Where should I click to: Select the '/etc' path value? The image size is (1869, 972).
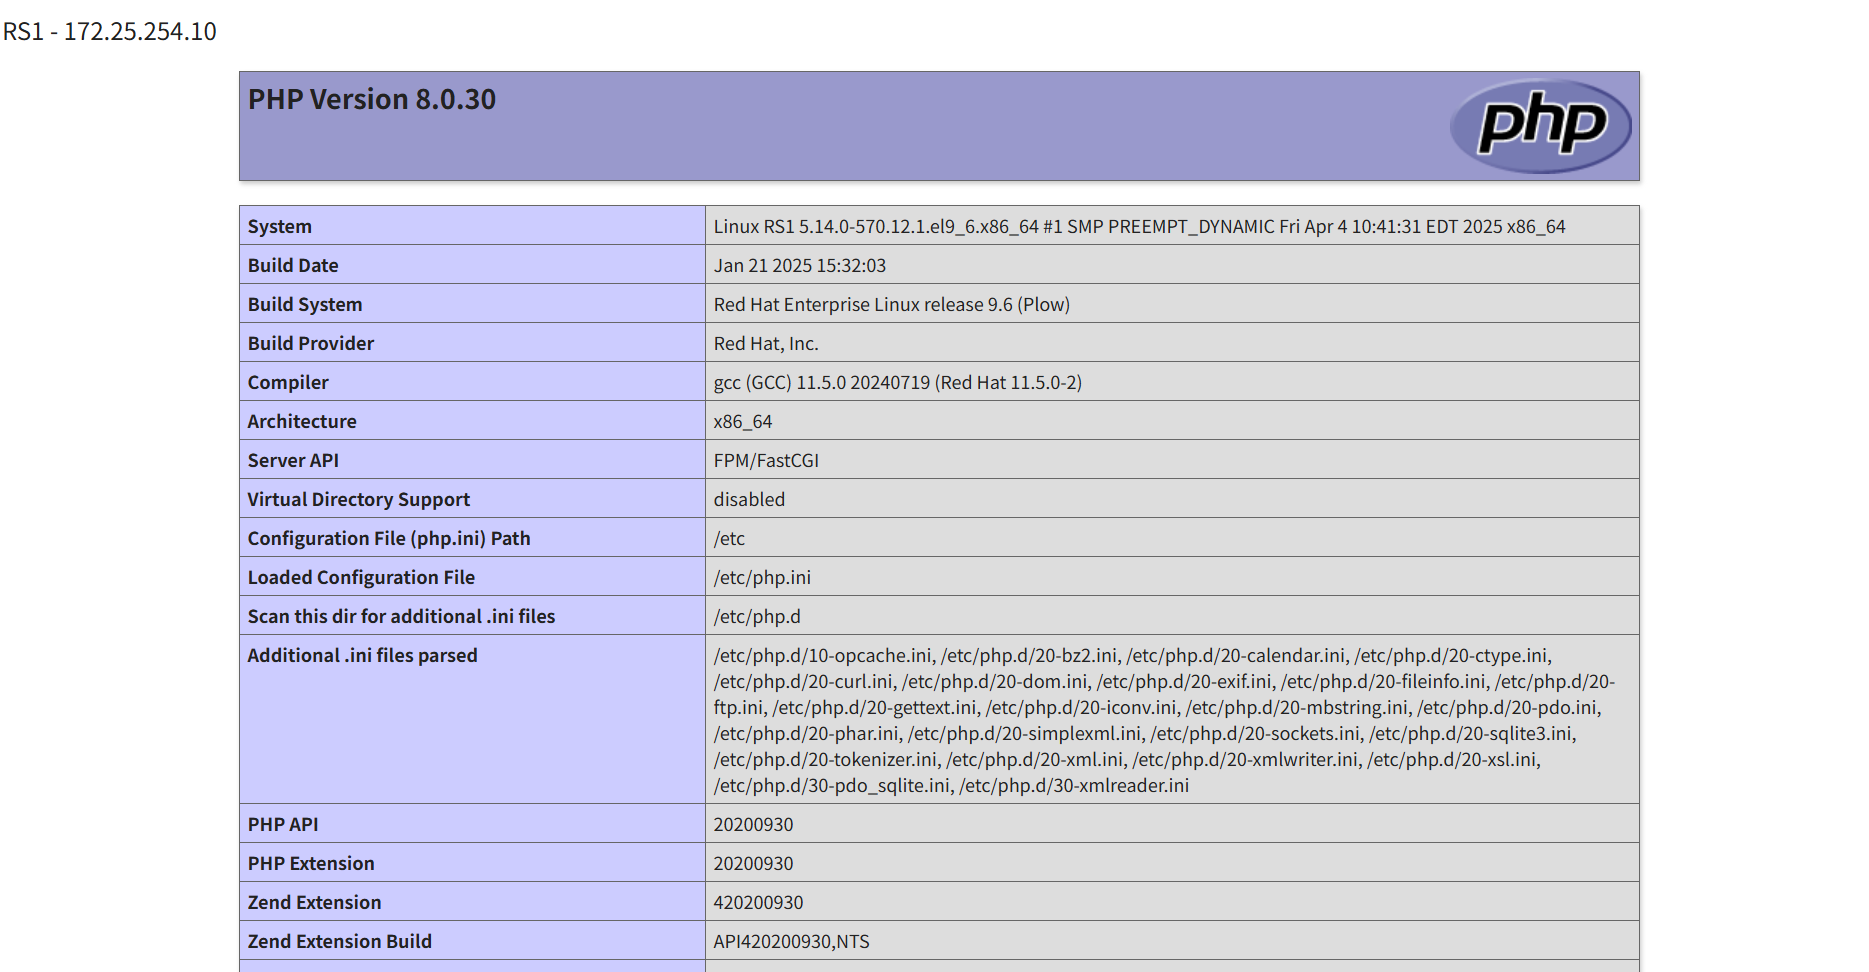[729, 539]
